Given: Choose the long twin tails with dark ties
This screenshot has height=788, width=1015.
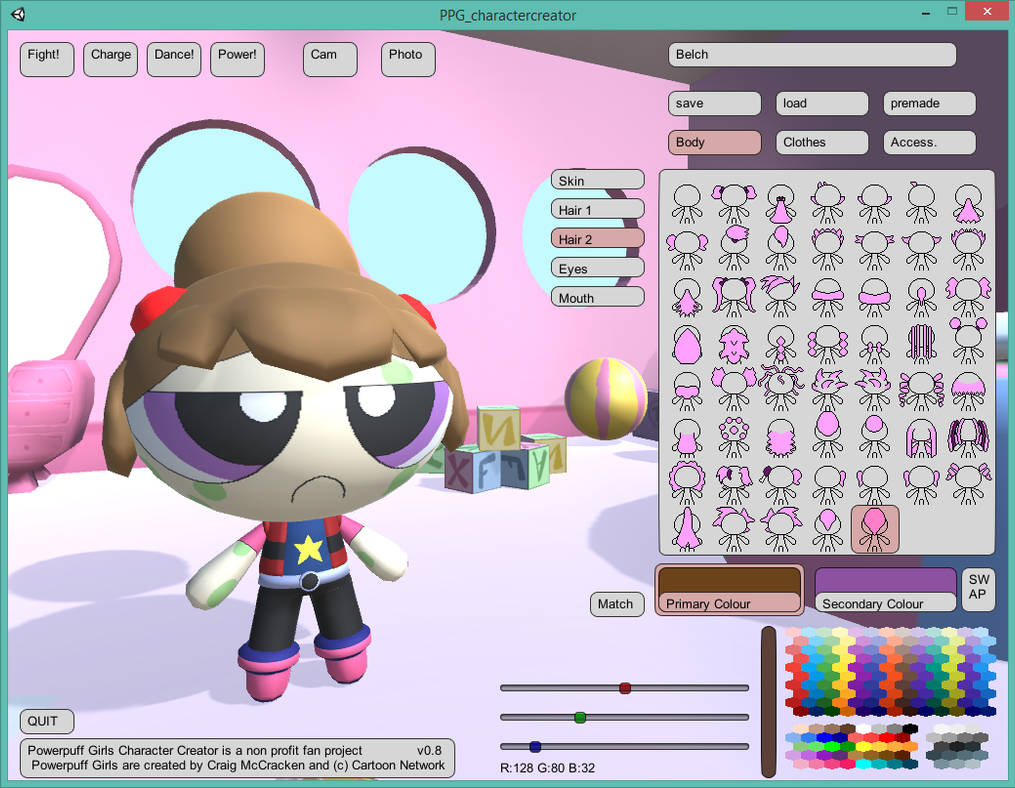Looking at the screenshot, I should [x=733, y=298].
